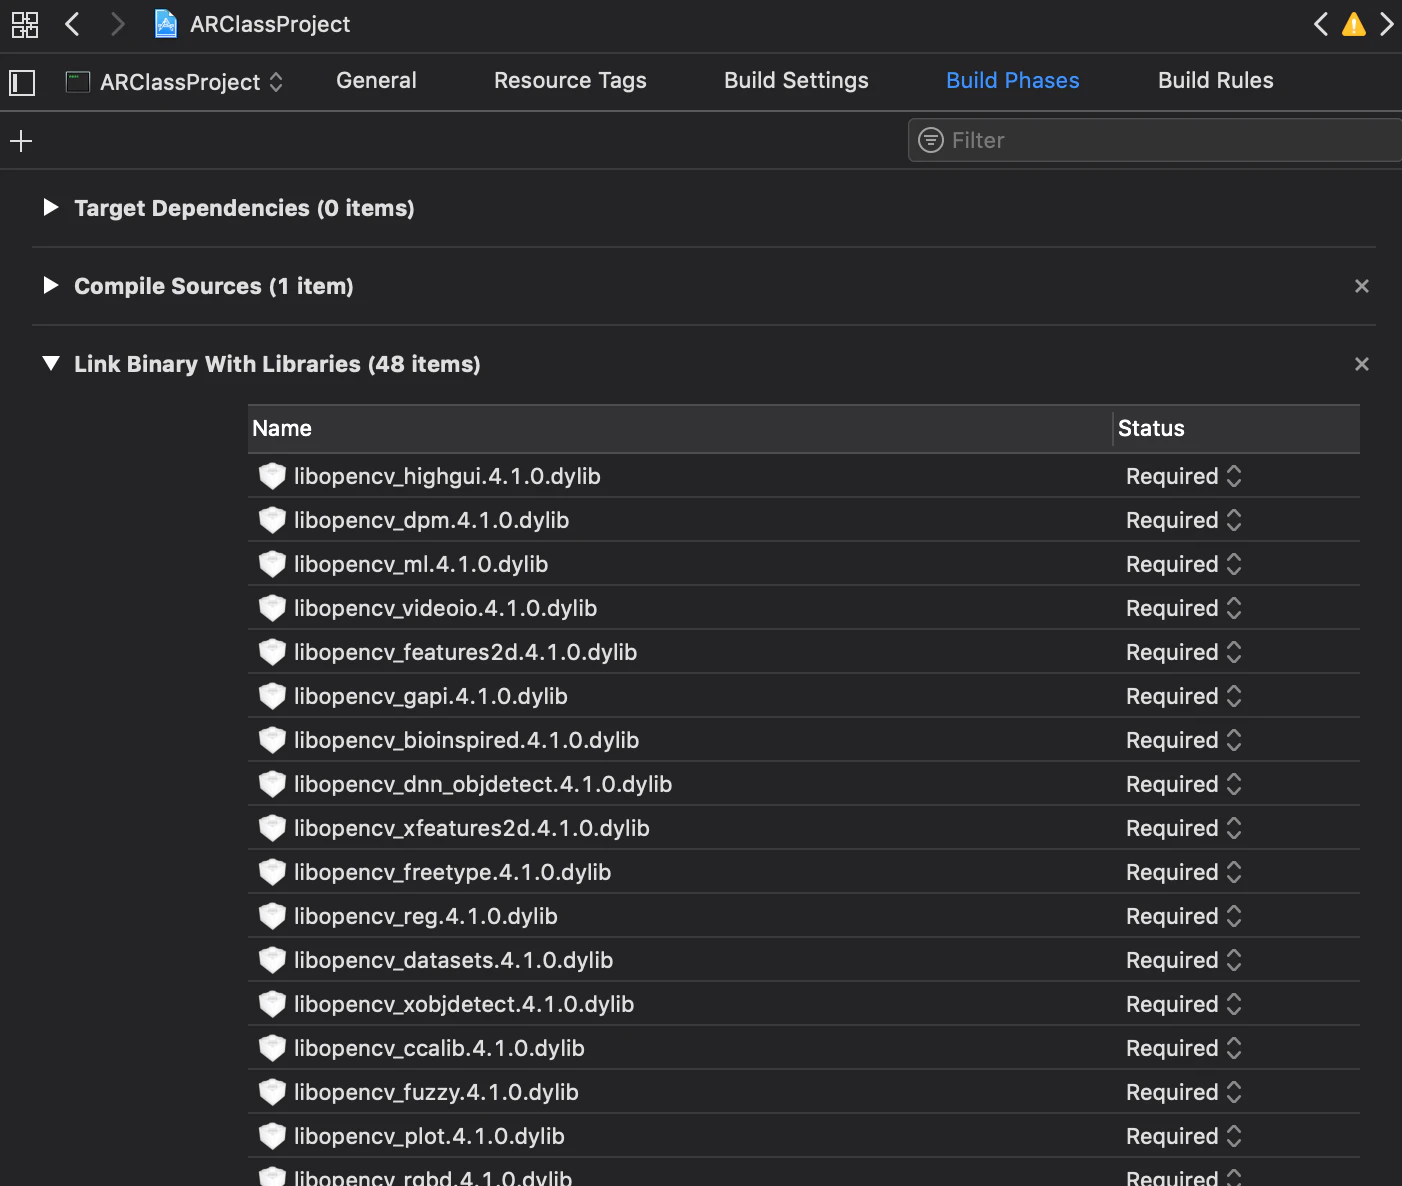Expand Compile Sources section
The height and width of the screenshot is (1186, 1402).
(x=51, y=285)
